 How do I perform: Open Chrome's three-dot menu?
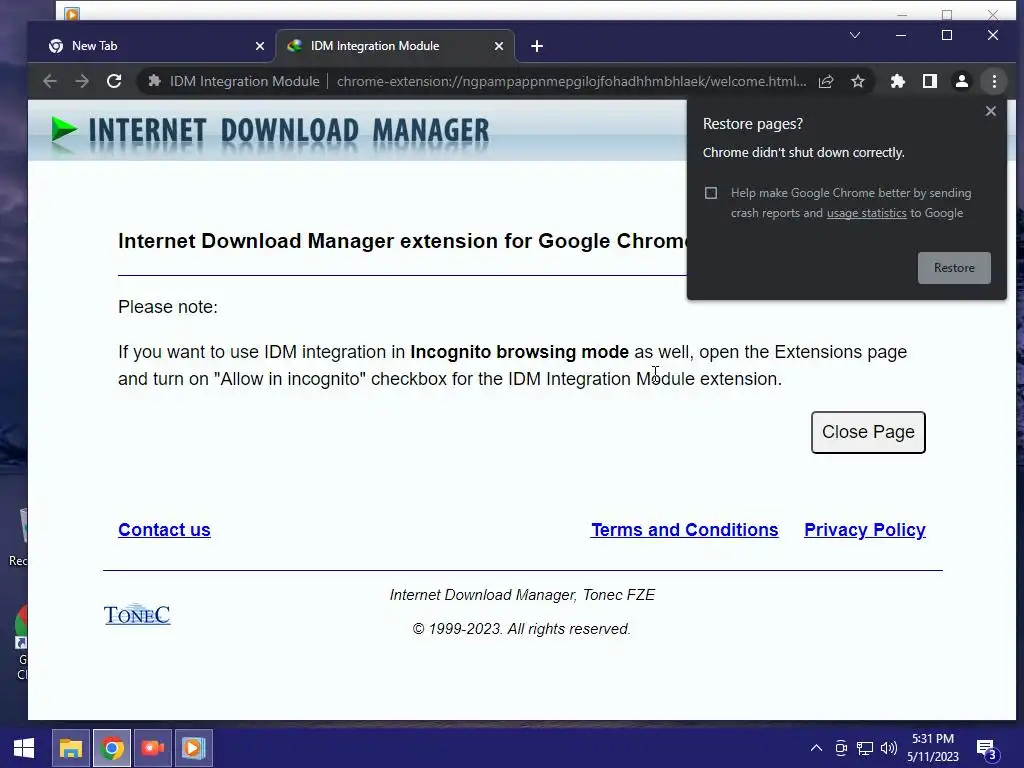pyautogui.click(x=994, y=81)
